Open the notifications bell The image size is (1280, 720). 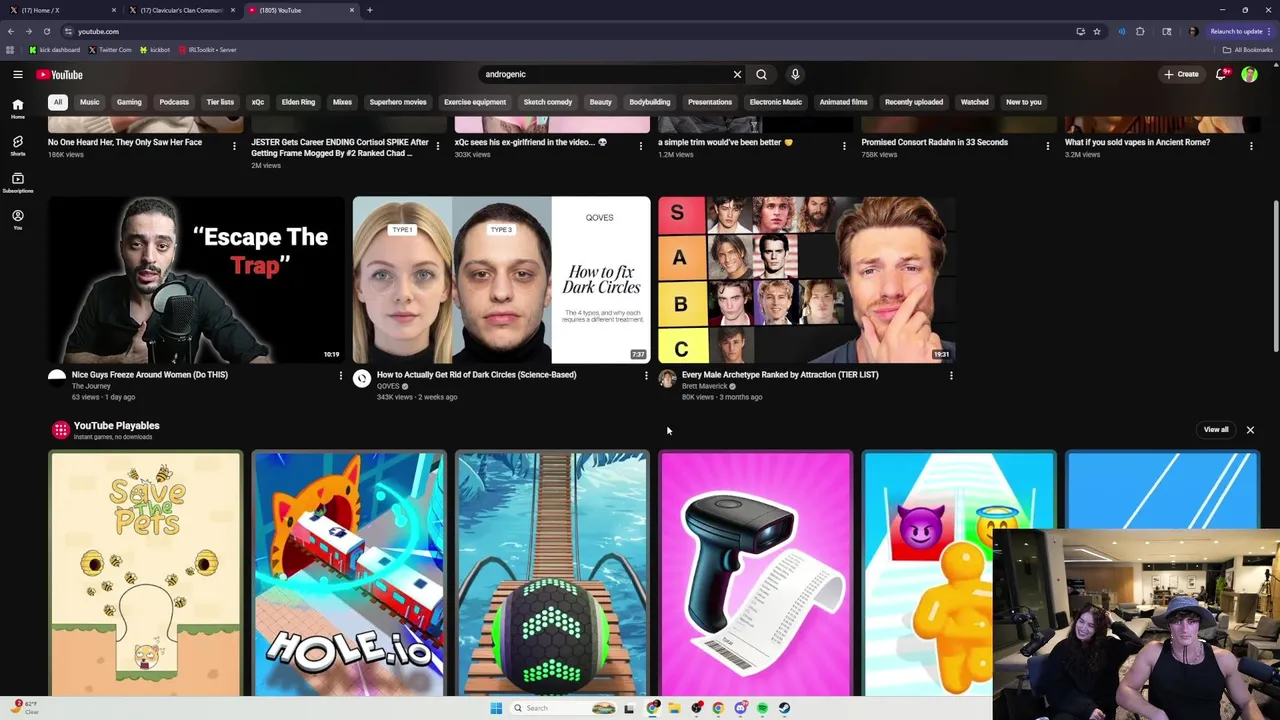pyautogui.click(x=1221, y=74)
